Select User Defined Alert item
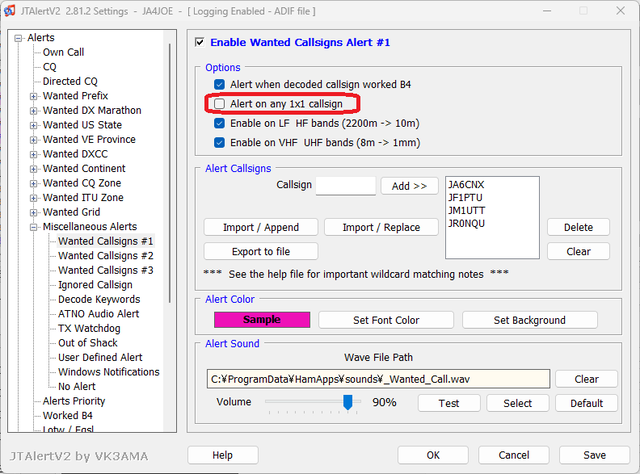Image resolution: width=640 pixels, height=474 pixels. point(100,358)
